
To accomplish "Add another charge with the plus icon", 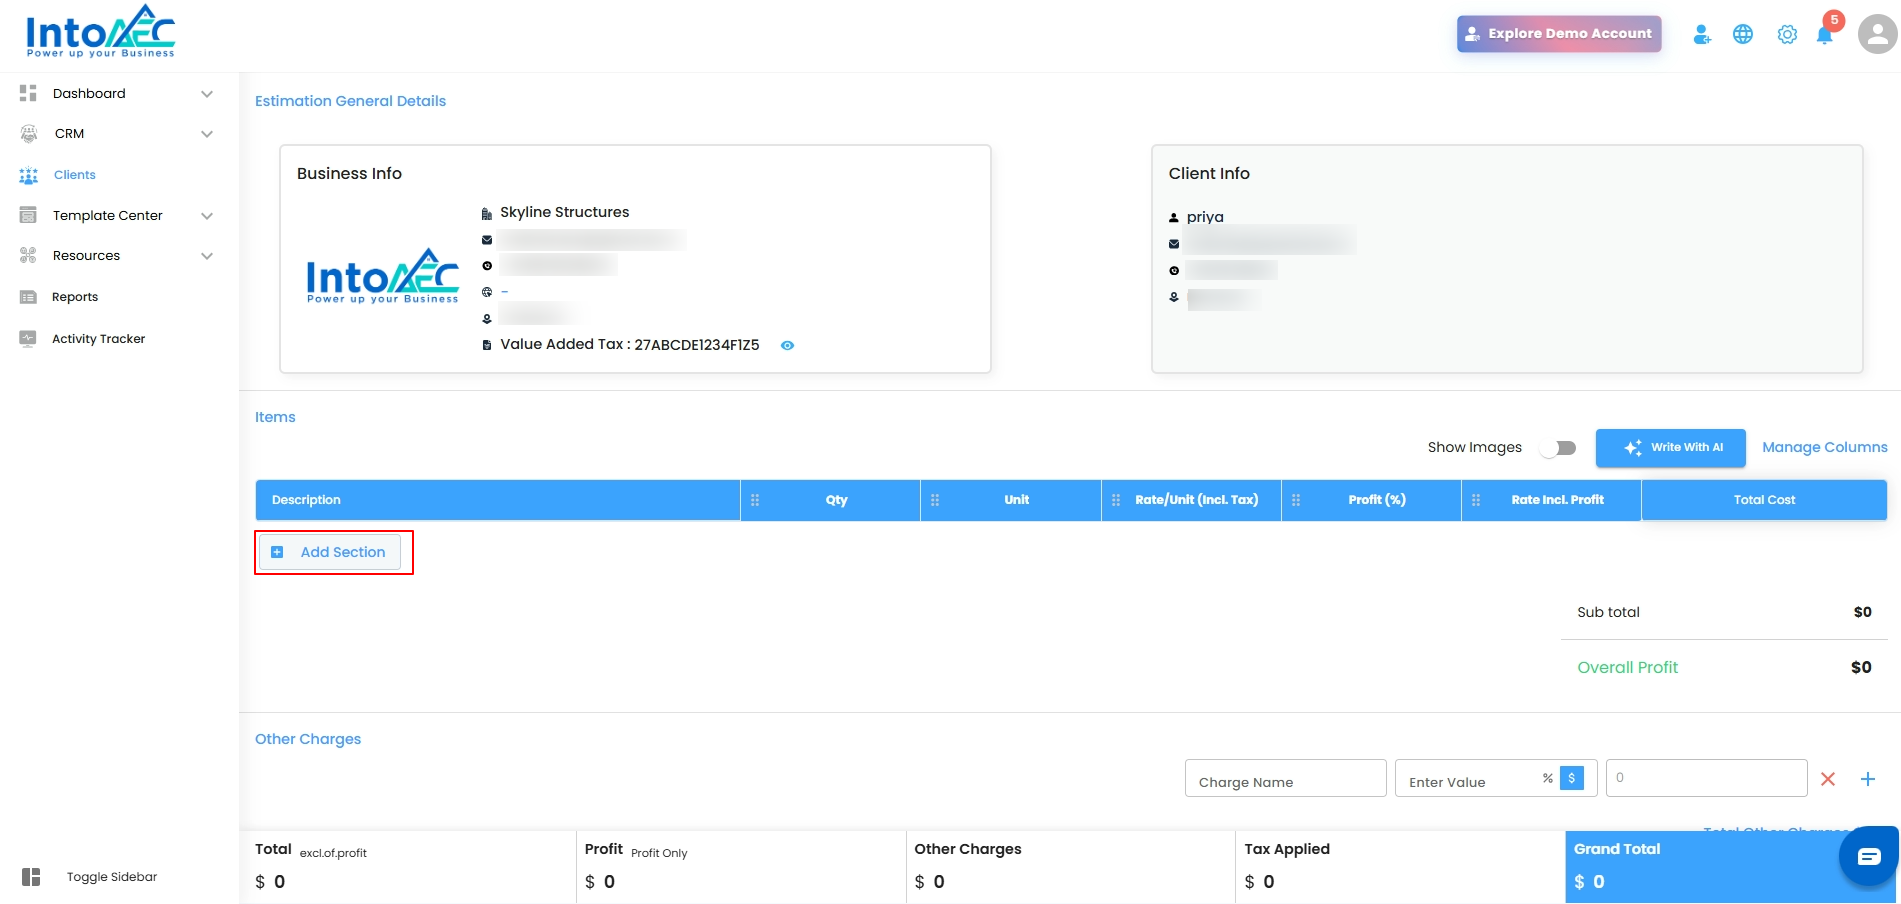I will pyautogui.click(x=1867, y=779).
